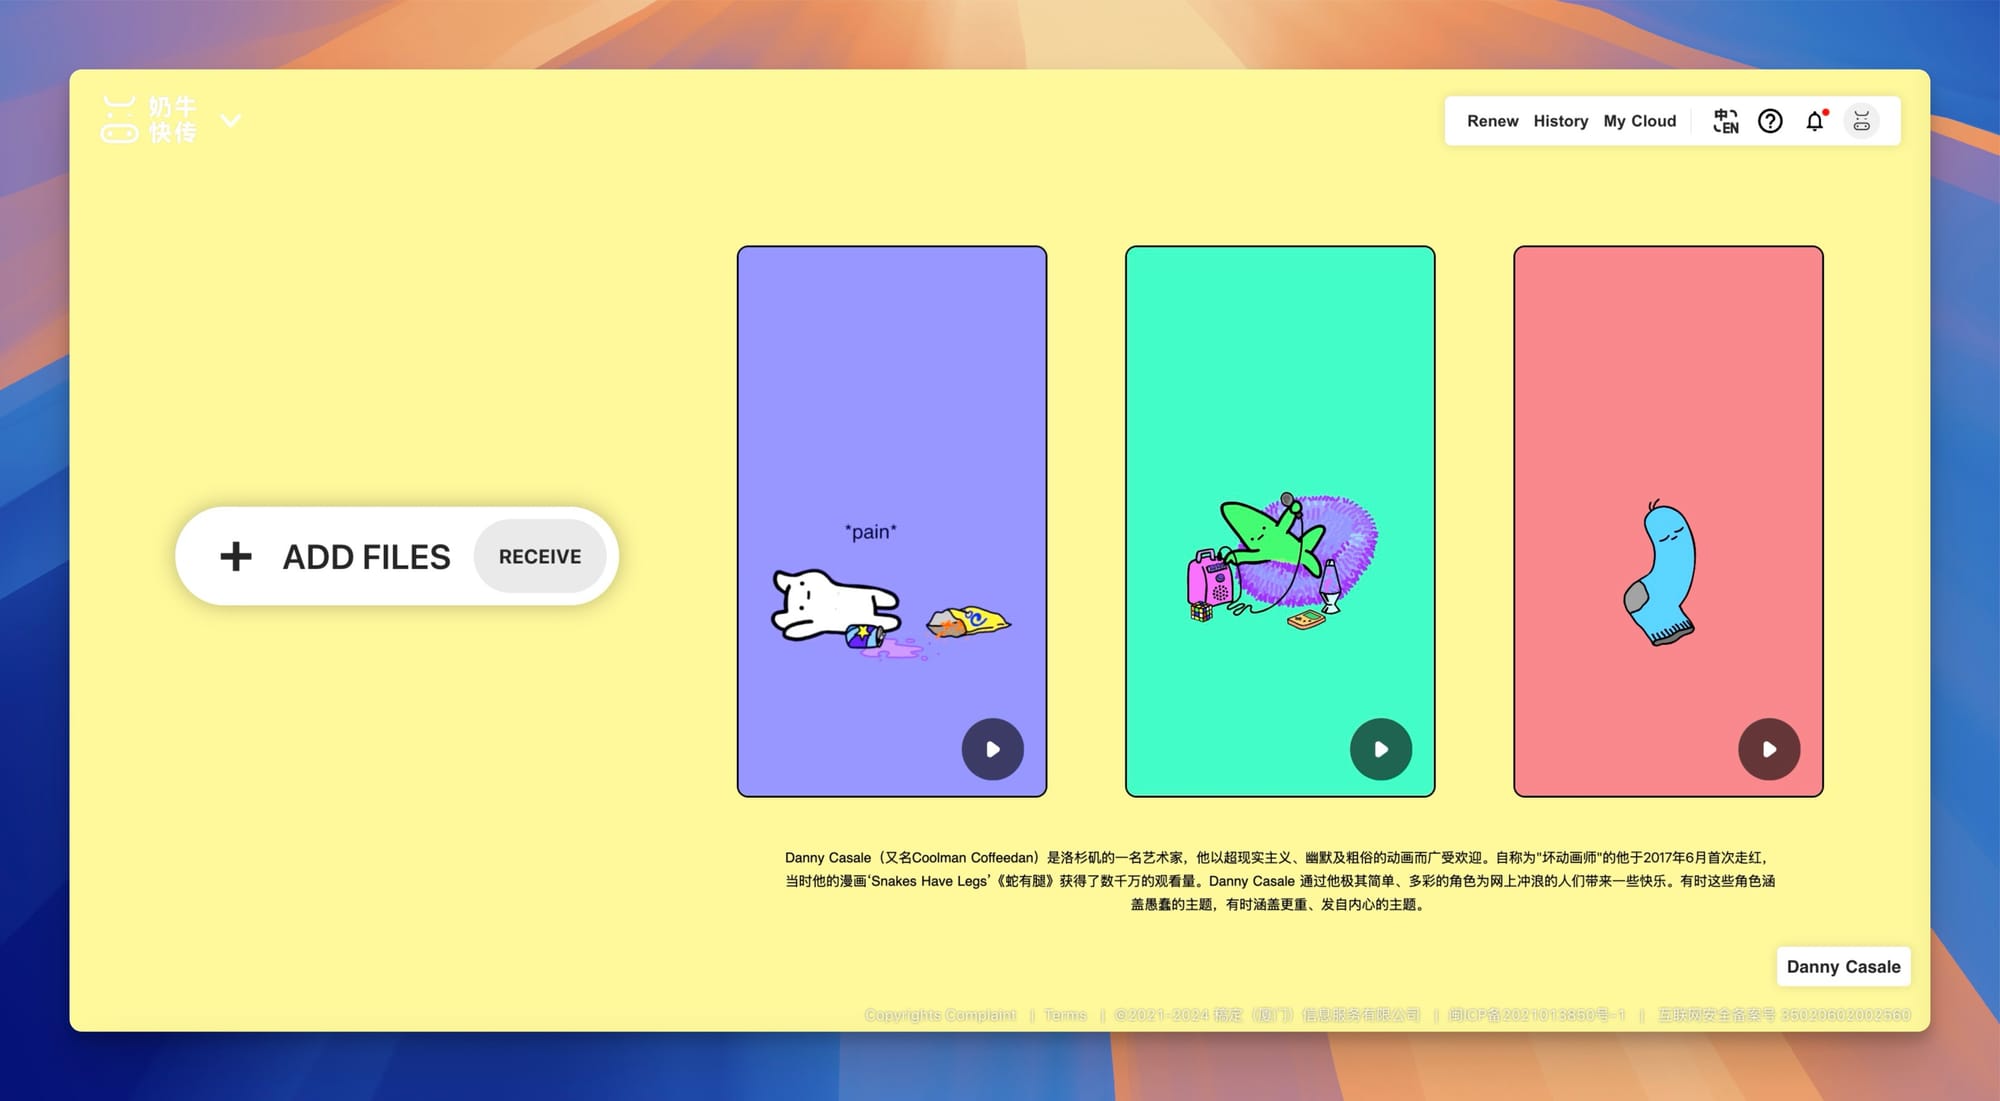Play the green alien animation card

pos(1380,749)
